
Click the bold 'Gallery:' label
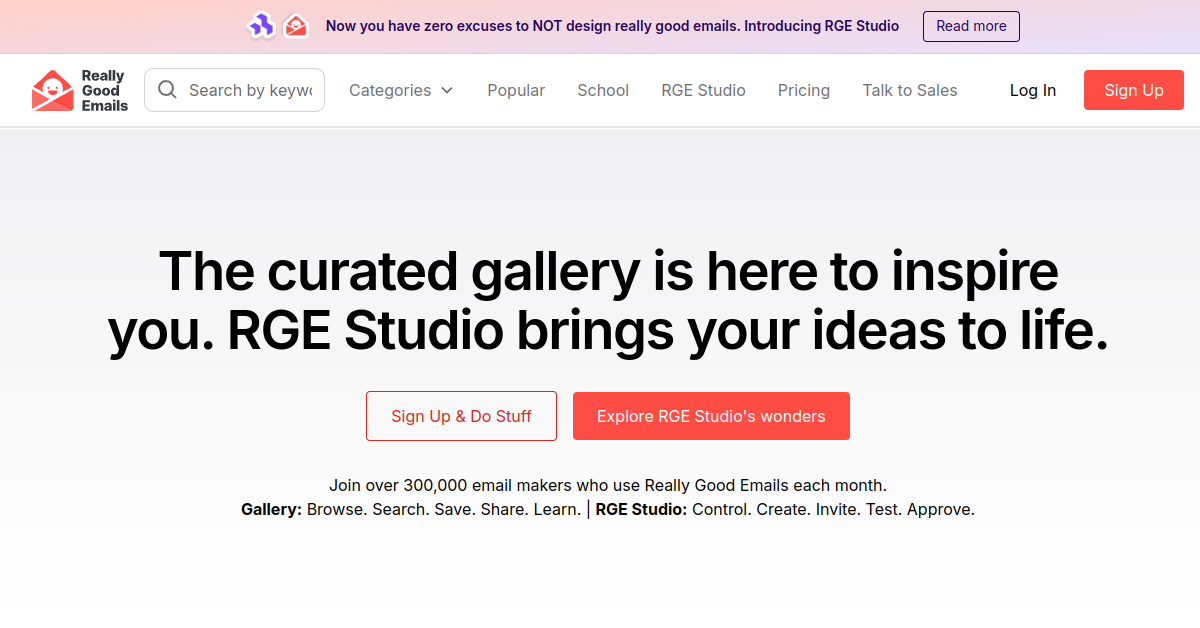pos(271,509)
